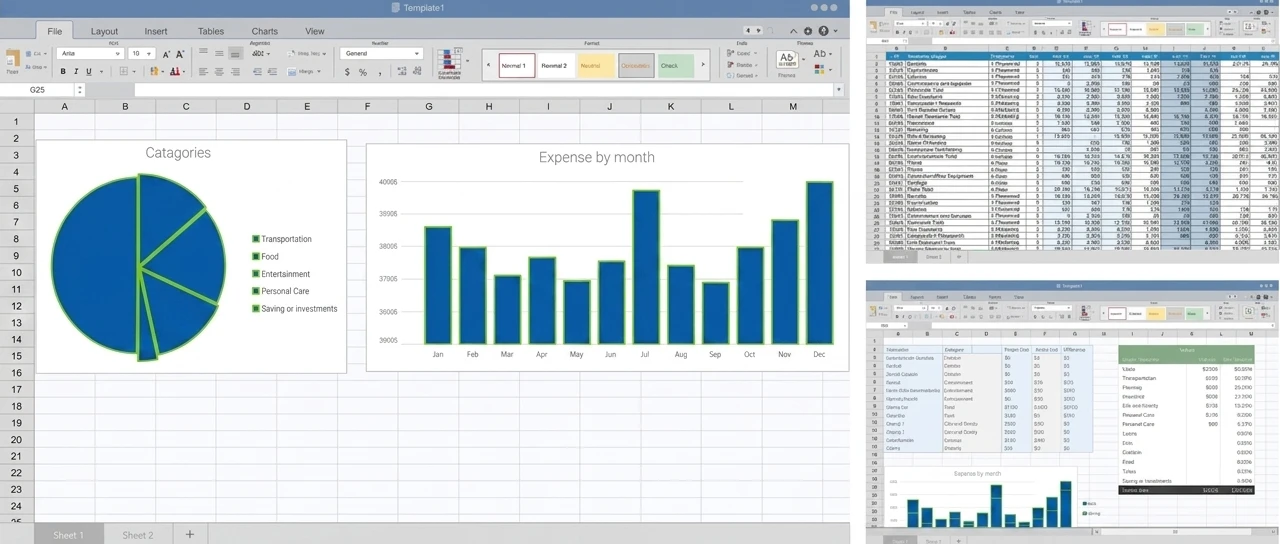Viewport: 1280px width, 544px height.
Task: Toggle bold formatting
Action: pyautogui.click(x=63, y=72)
